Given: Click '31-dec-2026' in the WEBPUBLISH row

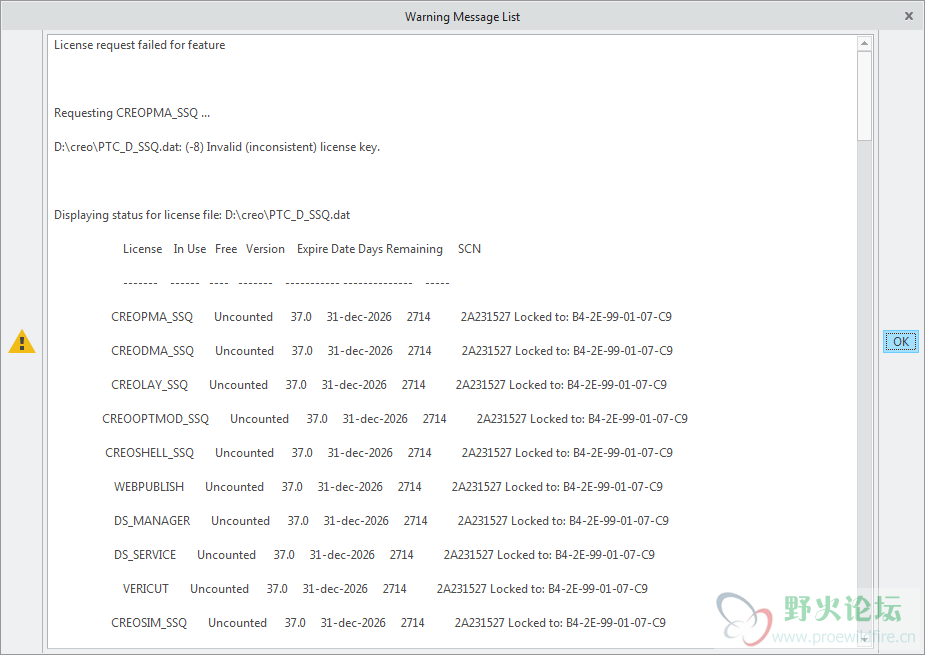Looking at the screenshot, I should [x=350, y=487].
